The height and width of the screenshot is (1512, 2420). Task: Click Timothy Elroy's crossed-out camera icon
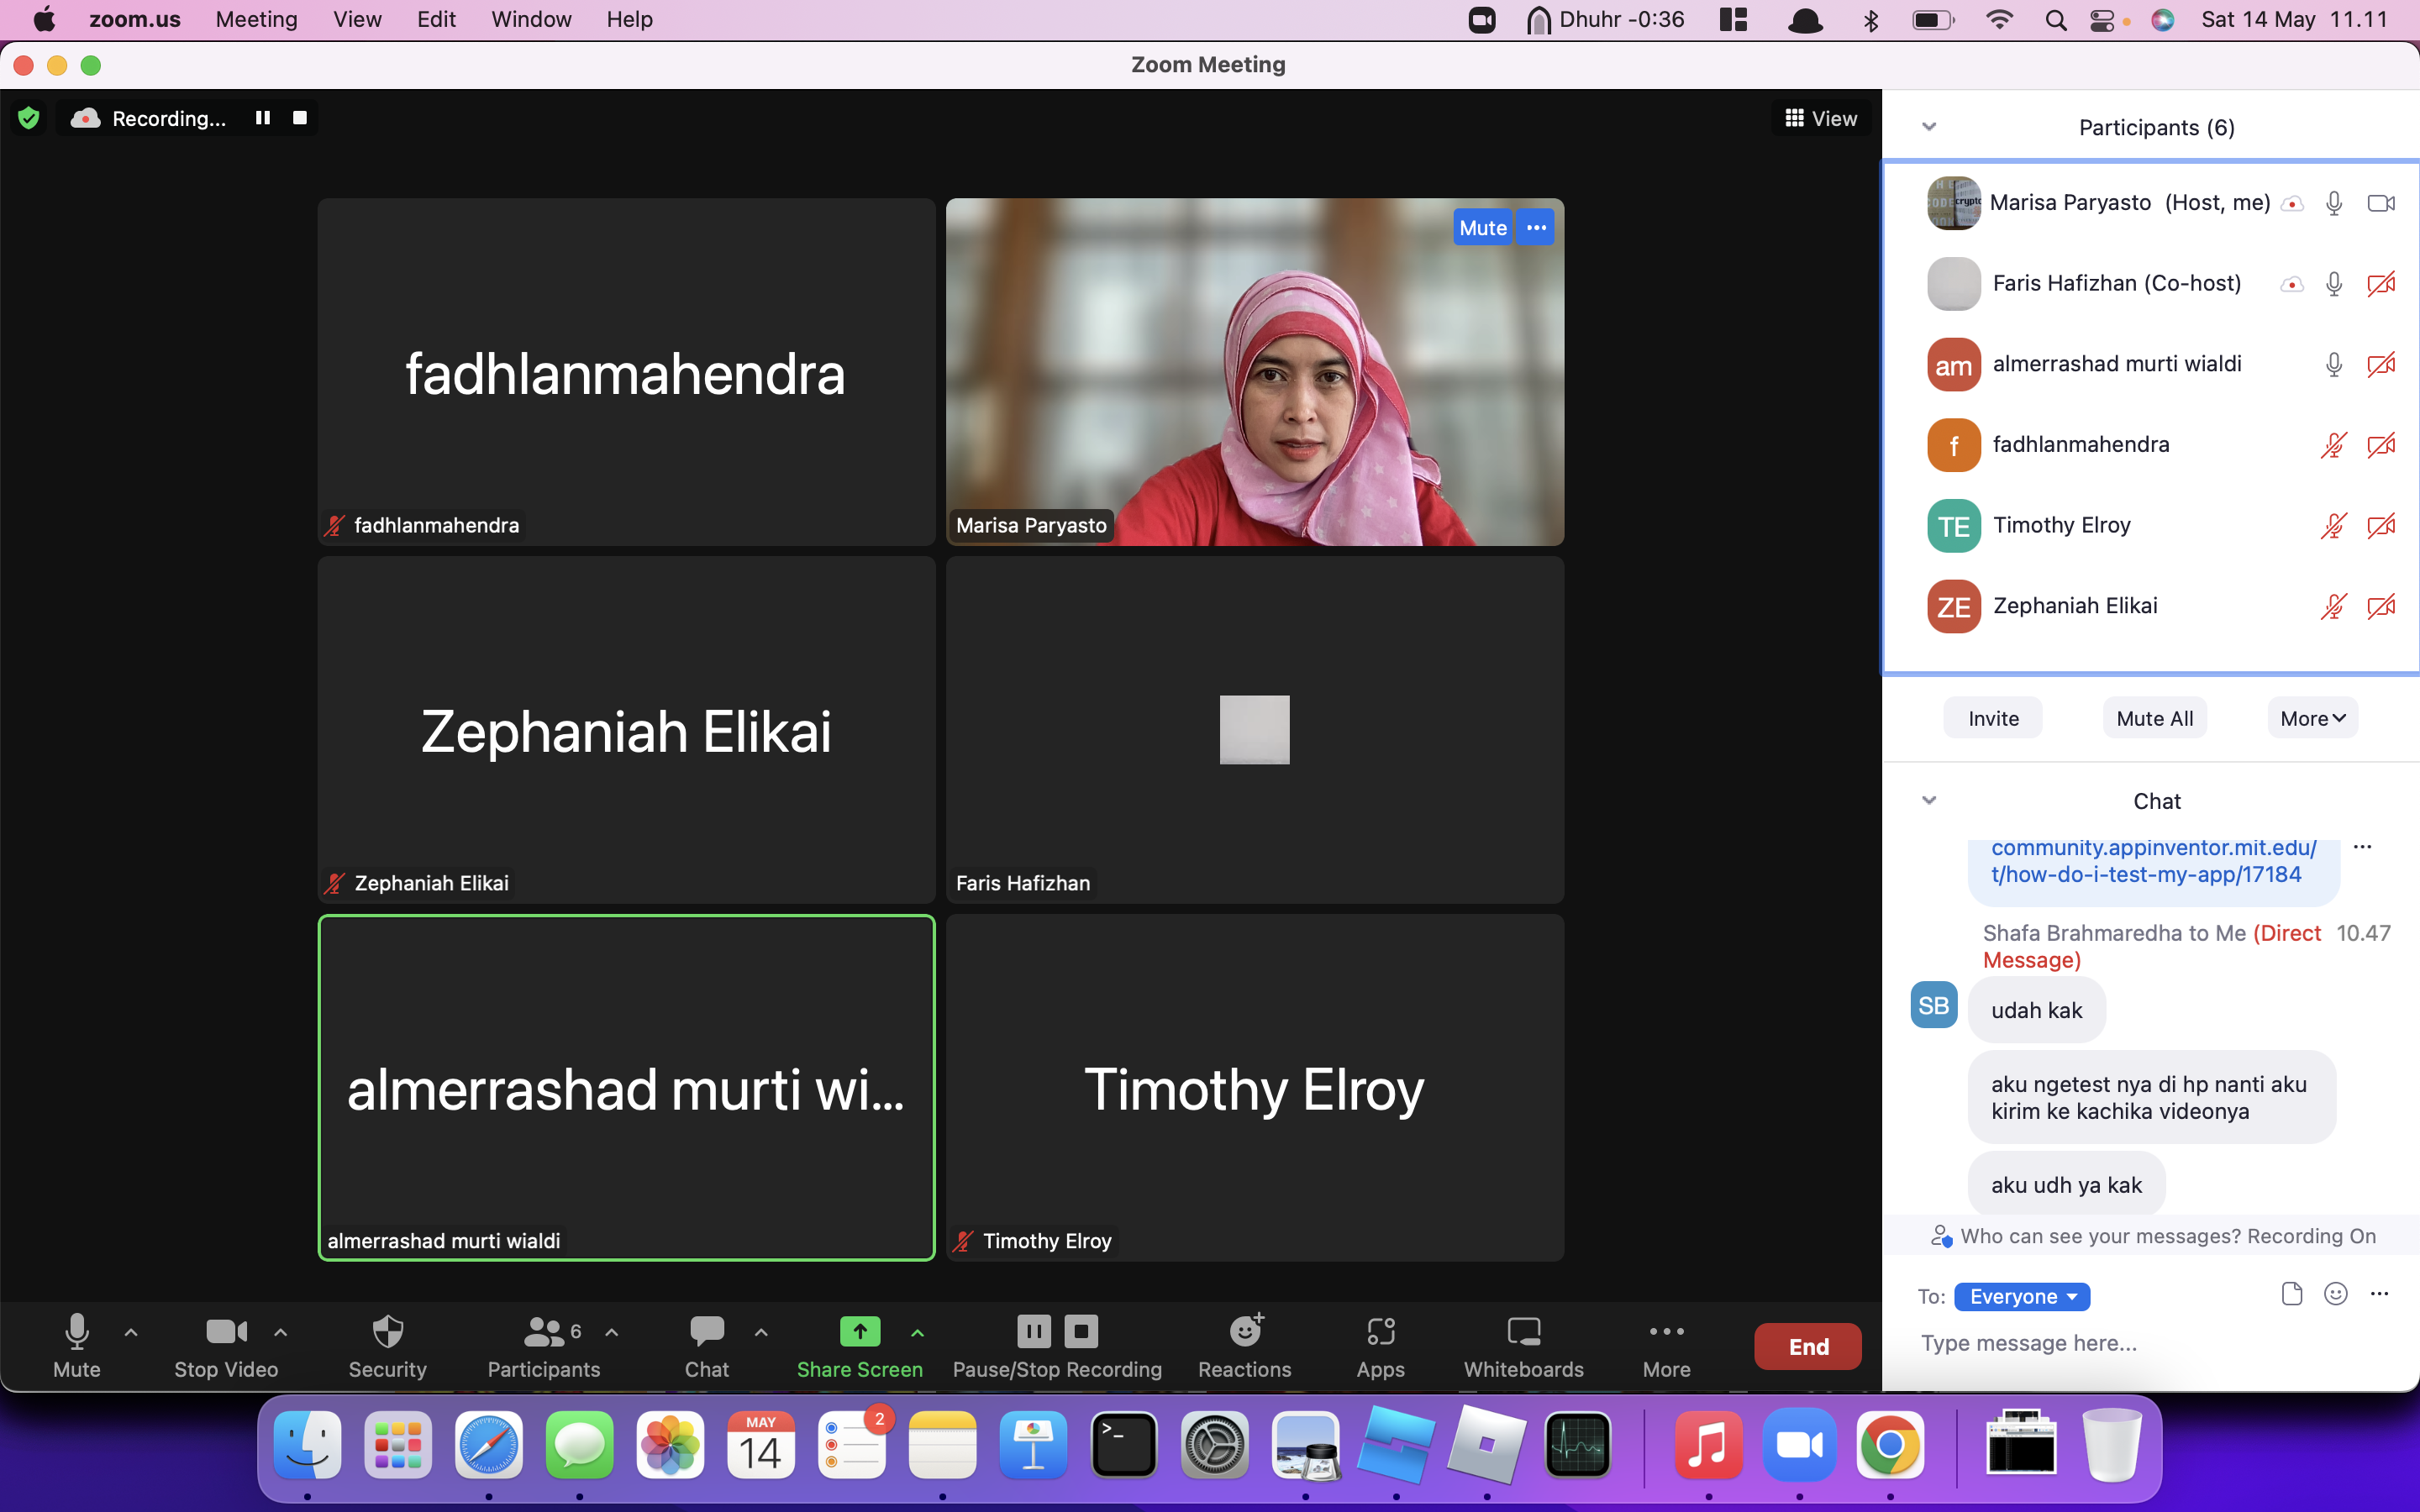tap(2381, 525)
